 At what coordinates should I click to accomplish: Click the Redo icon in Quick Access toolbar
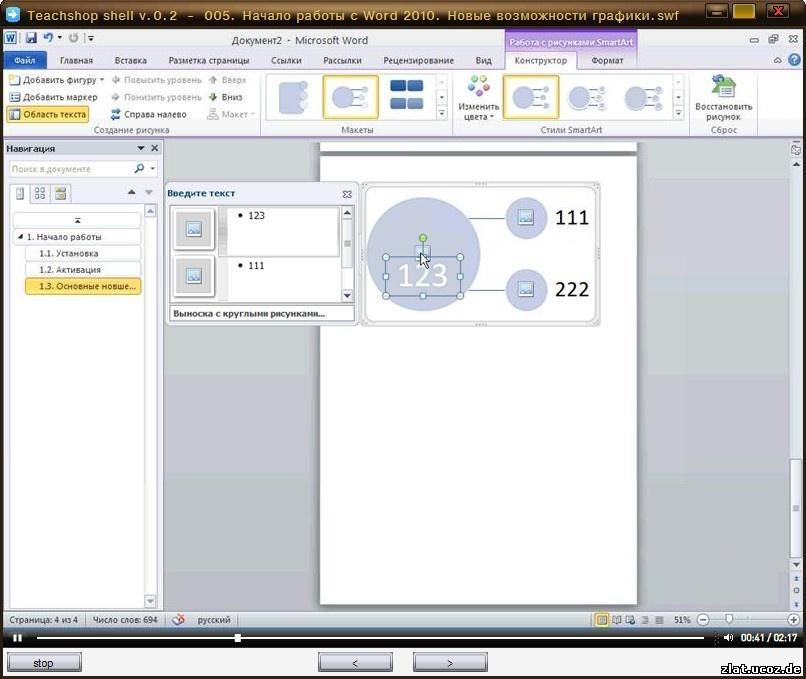74,38
